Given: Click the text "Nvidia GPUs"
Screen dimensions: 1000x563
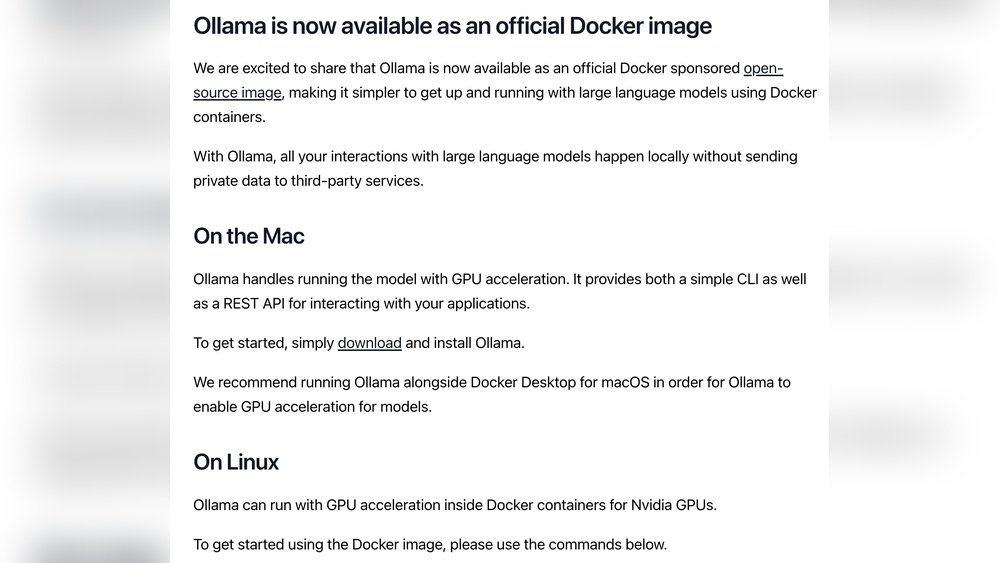Looking at the screenshot, I should point(674,505).
